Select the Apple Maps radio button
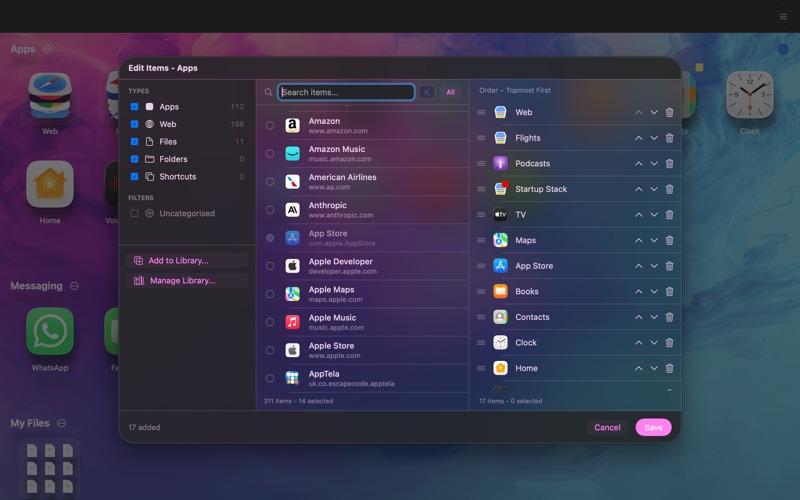 tap(270, 294)
